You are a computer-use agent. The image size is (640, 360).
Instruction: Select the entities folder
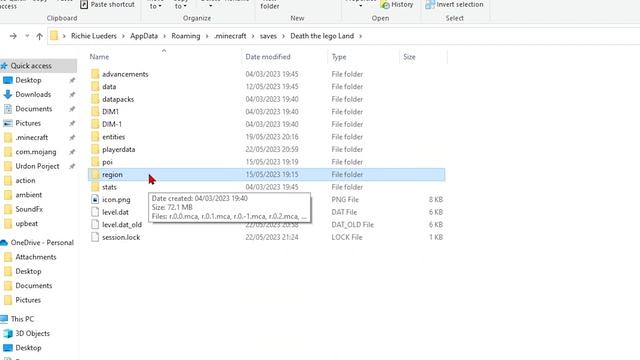[x=113, y=137]
